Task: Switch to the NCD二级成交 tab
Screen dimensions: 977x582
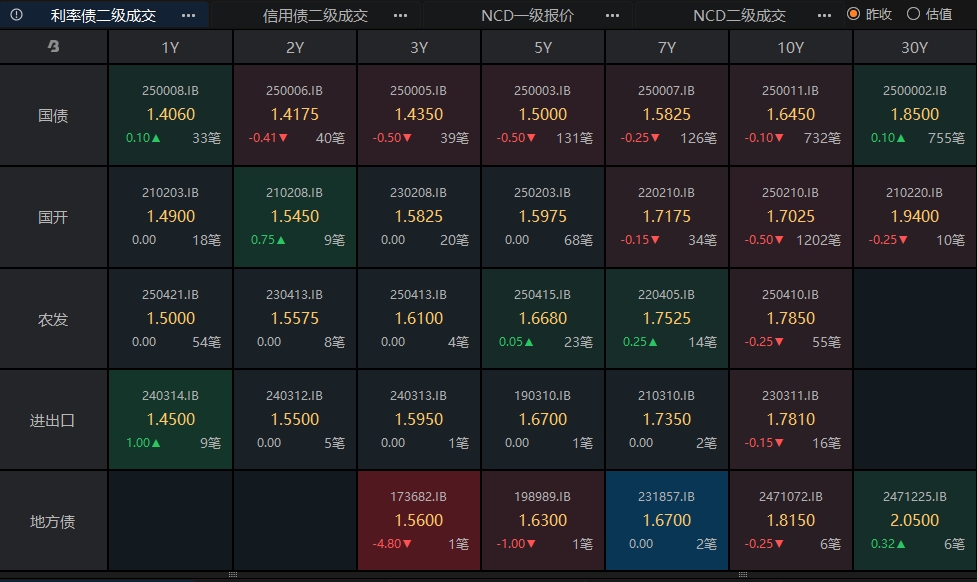Action: click(x=739, y=15)
